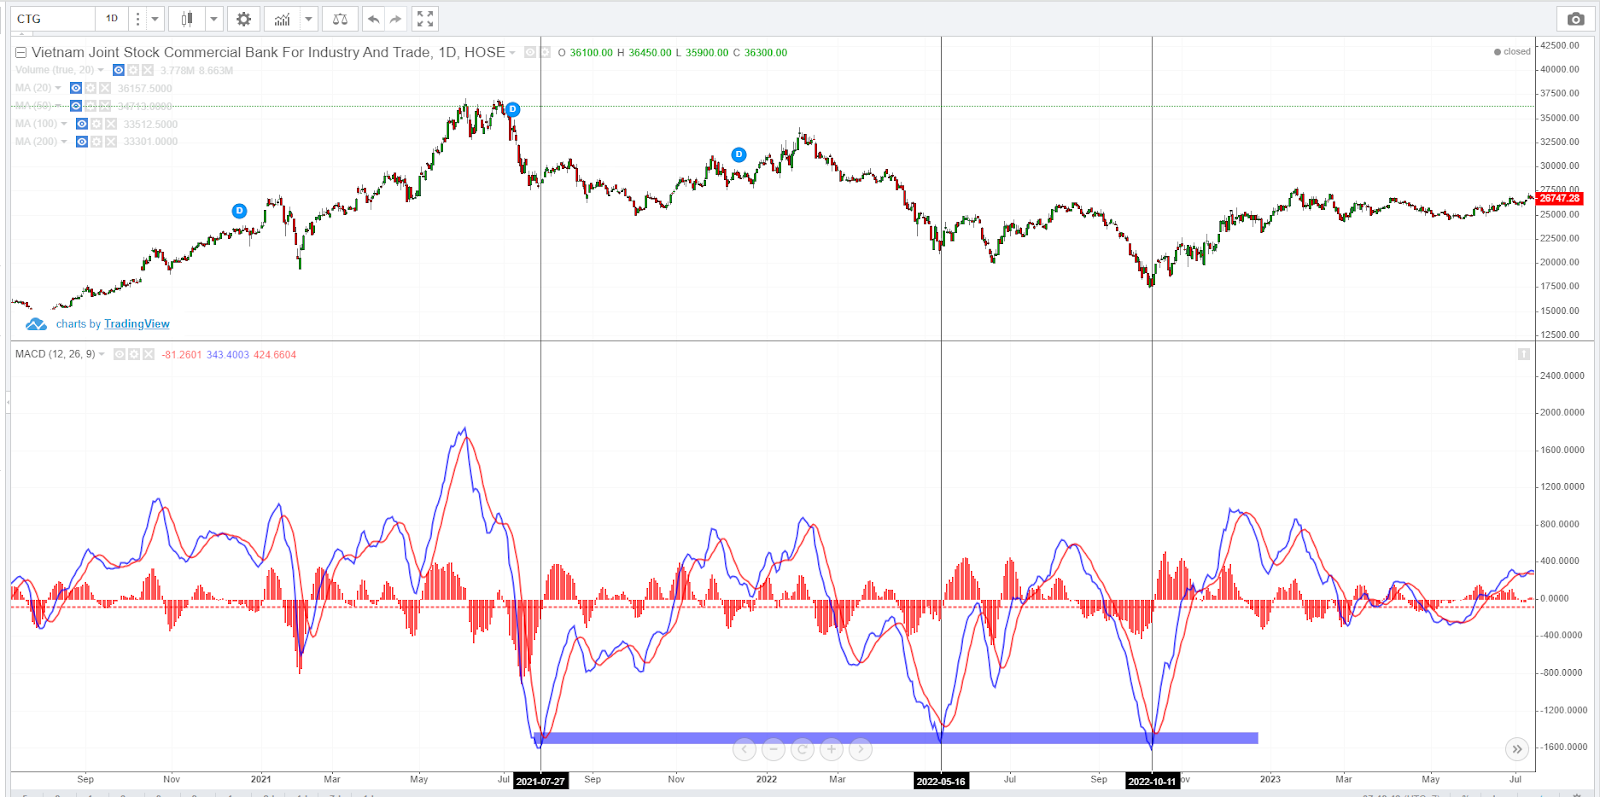Click the dividend marker near December 2020
This screenshot has width=1600, height=797.
(239, 210)
